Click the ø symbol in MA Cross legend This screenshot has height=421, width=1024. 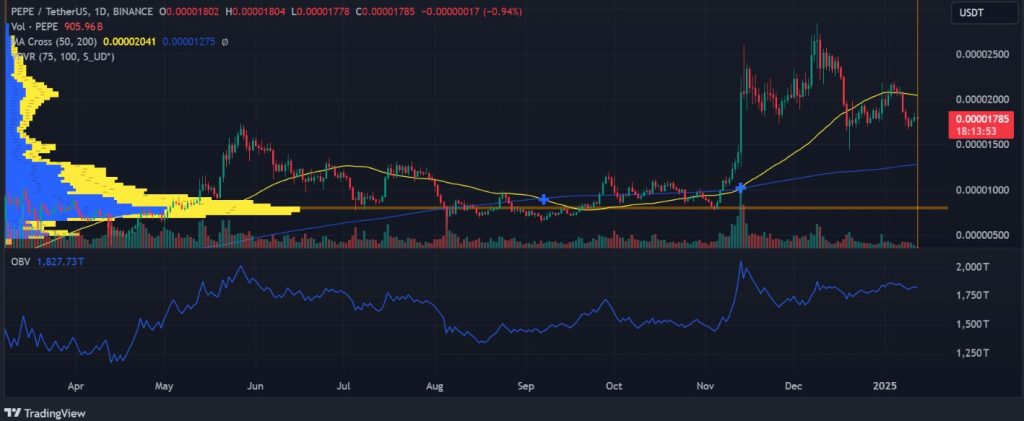click(225, 42)
